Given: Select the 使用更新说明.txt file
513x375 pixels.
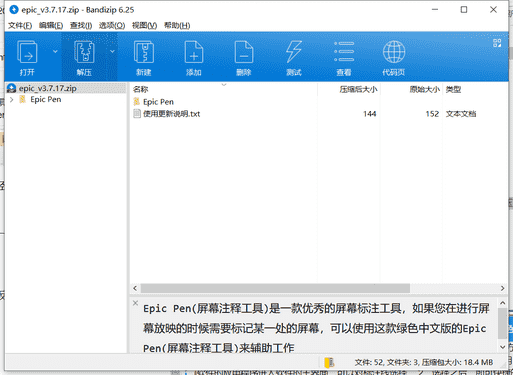Looking at the screenshot, I should tap(172, 114).
